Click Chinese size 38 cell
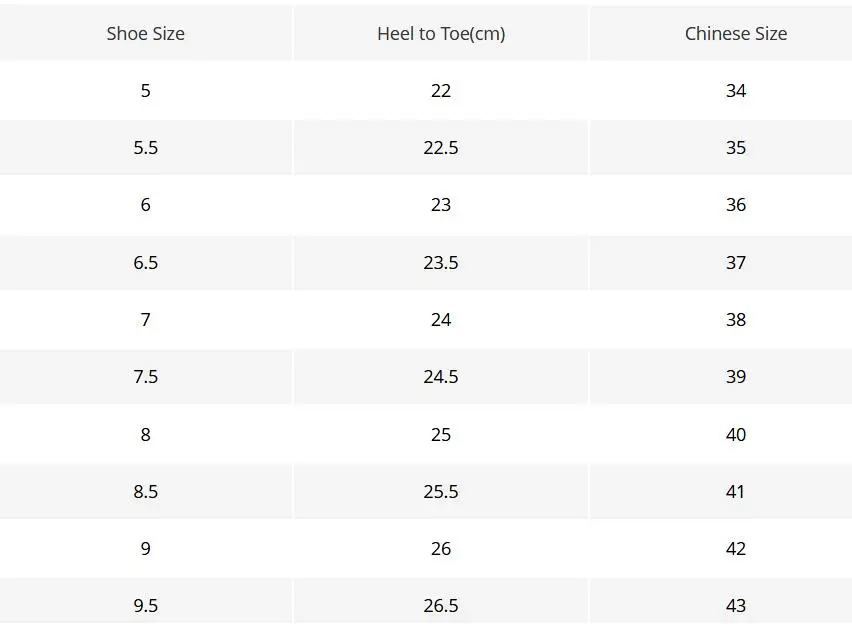The width and height of the screenshot is (852, 631). (x=736, y=320)
